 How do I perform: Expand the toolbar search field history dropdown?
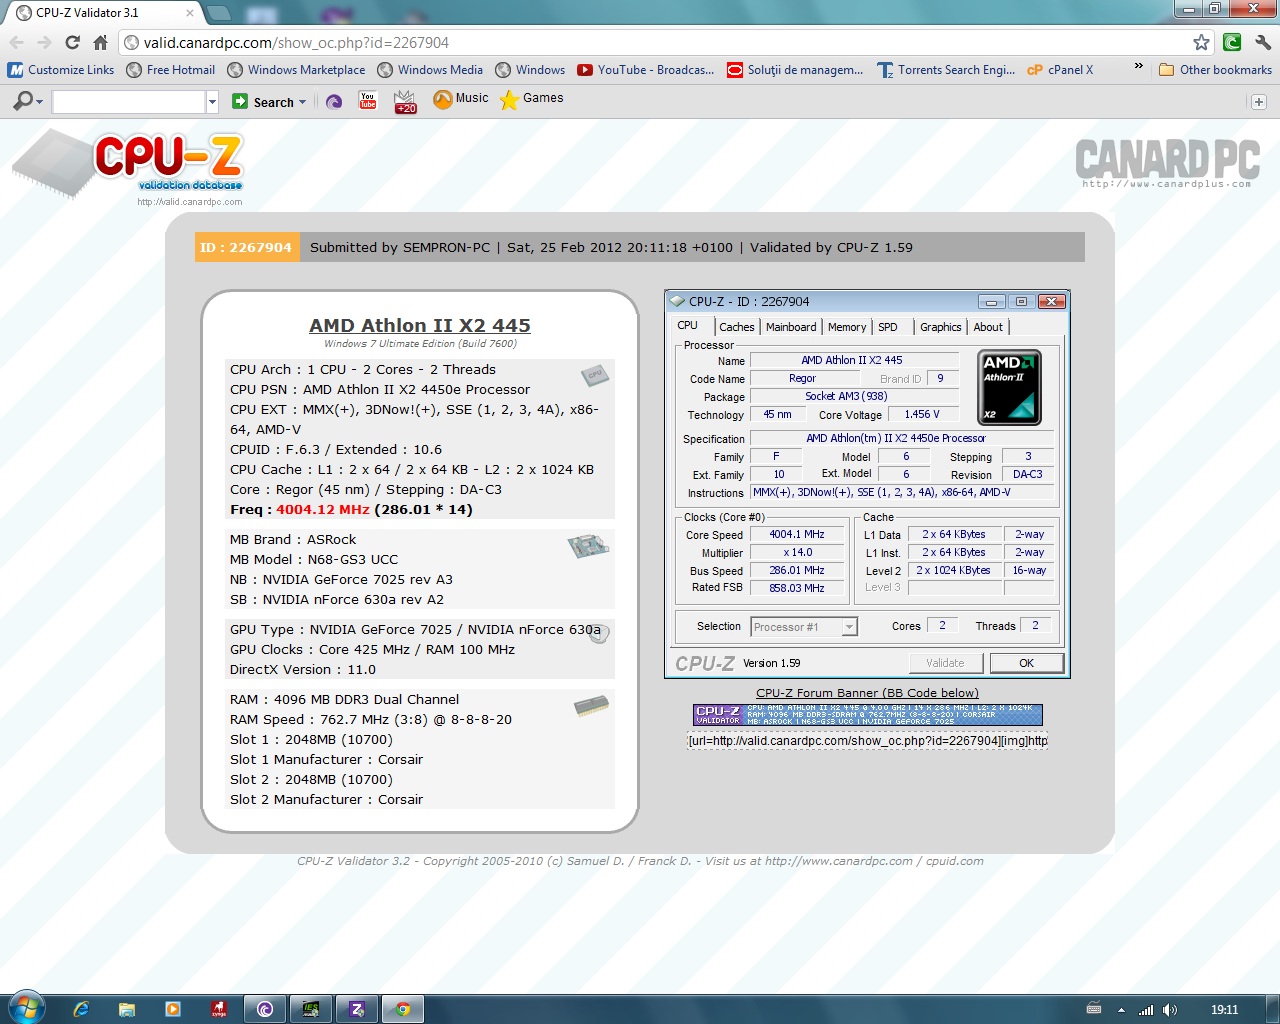tap(212, 102)
